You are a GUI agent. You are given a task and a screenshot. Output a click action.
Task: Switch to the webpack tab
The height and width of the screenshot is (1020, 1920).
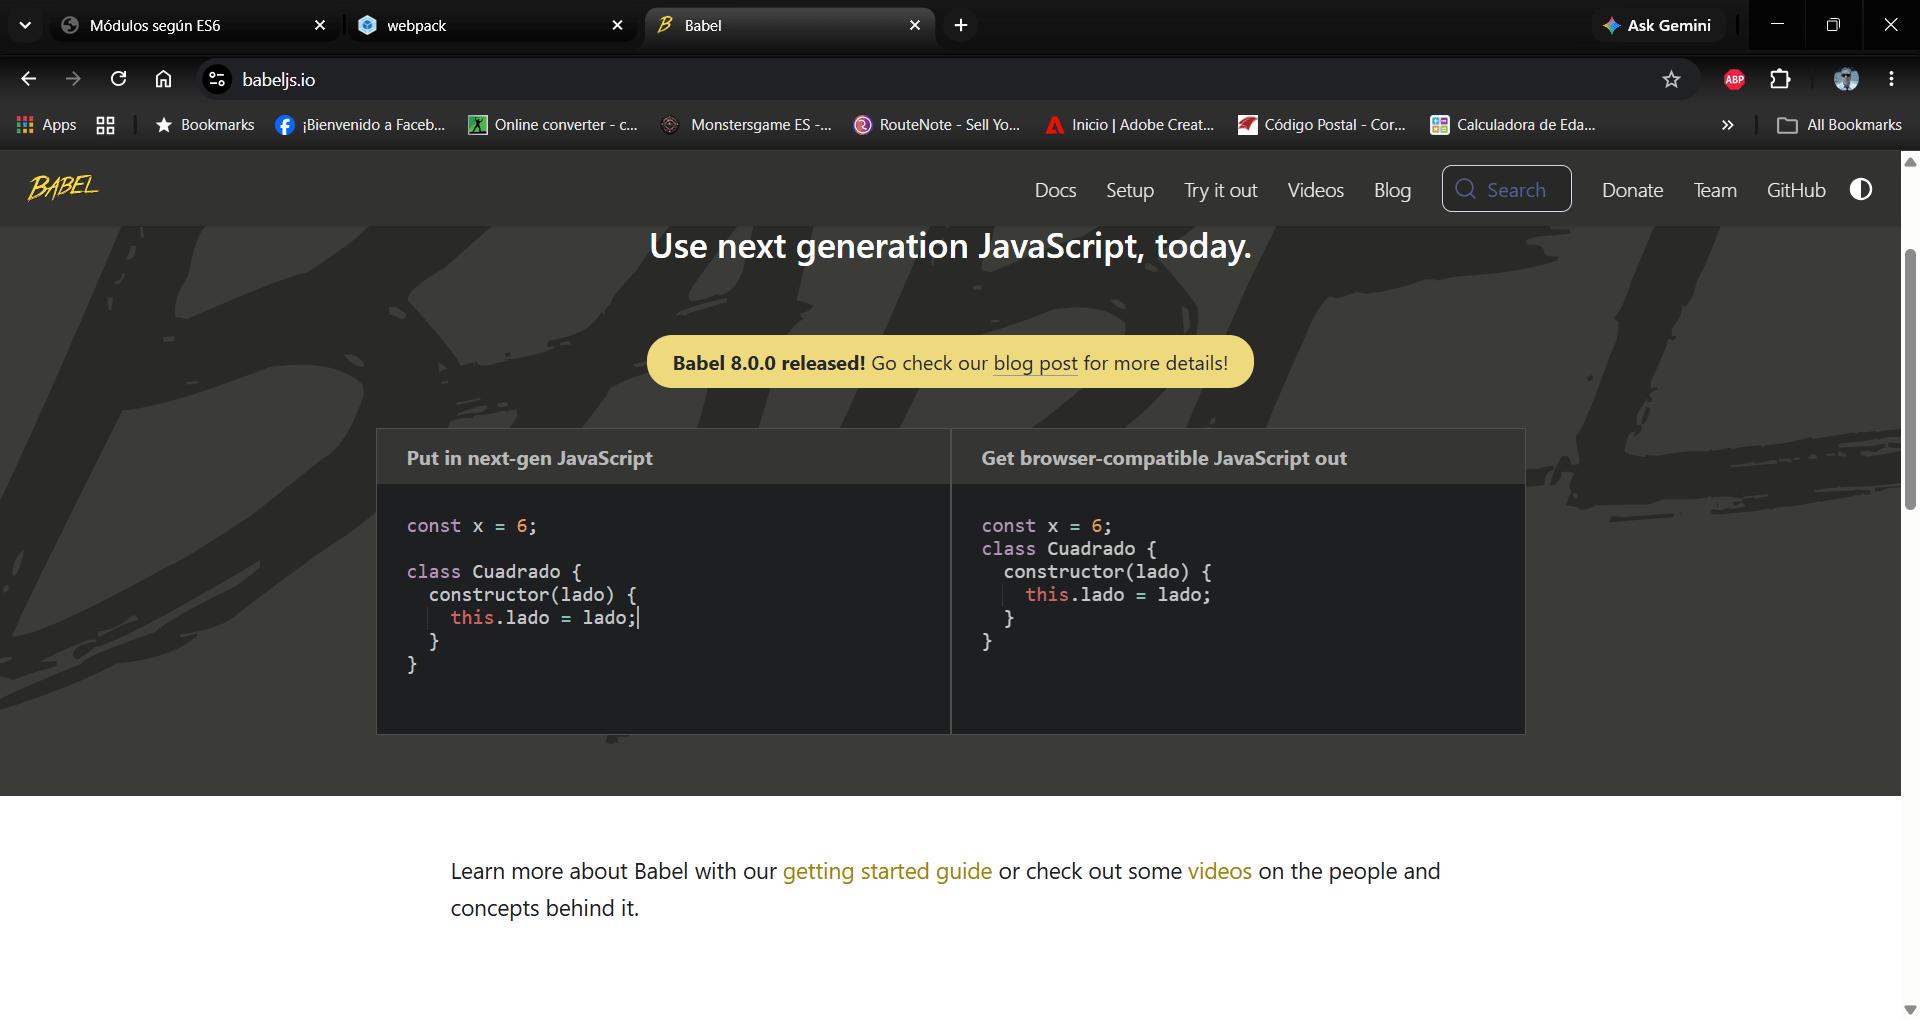(490, 25)
